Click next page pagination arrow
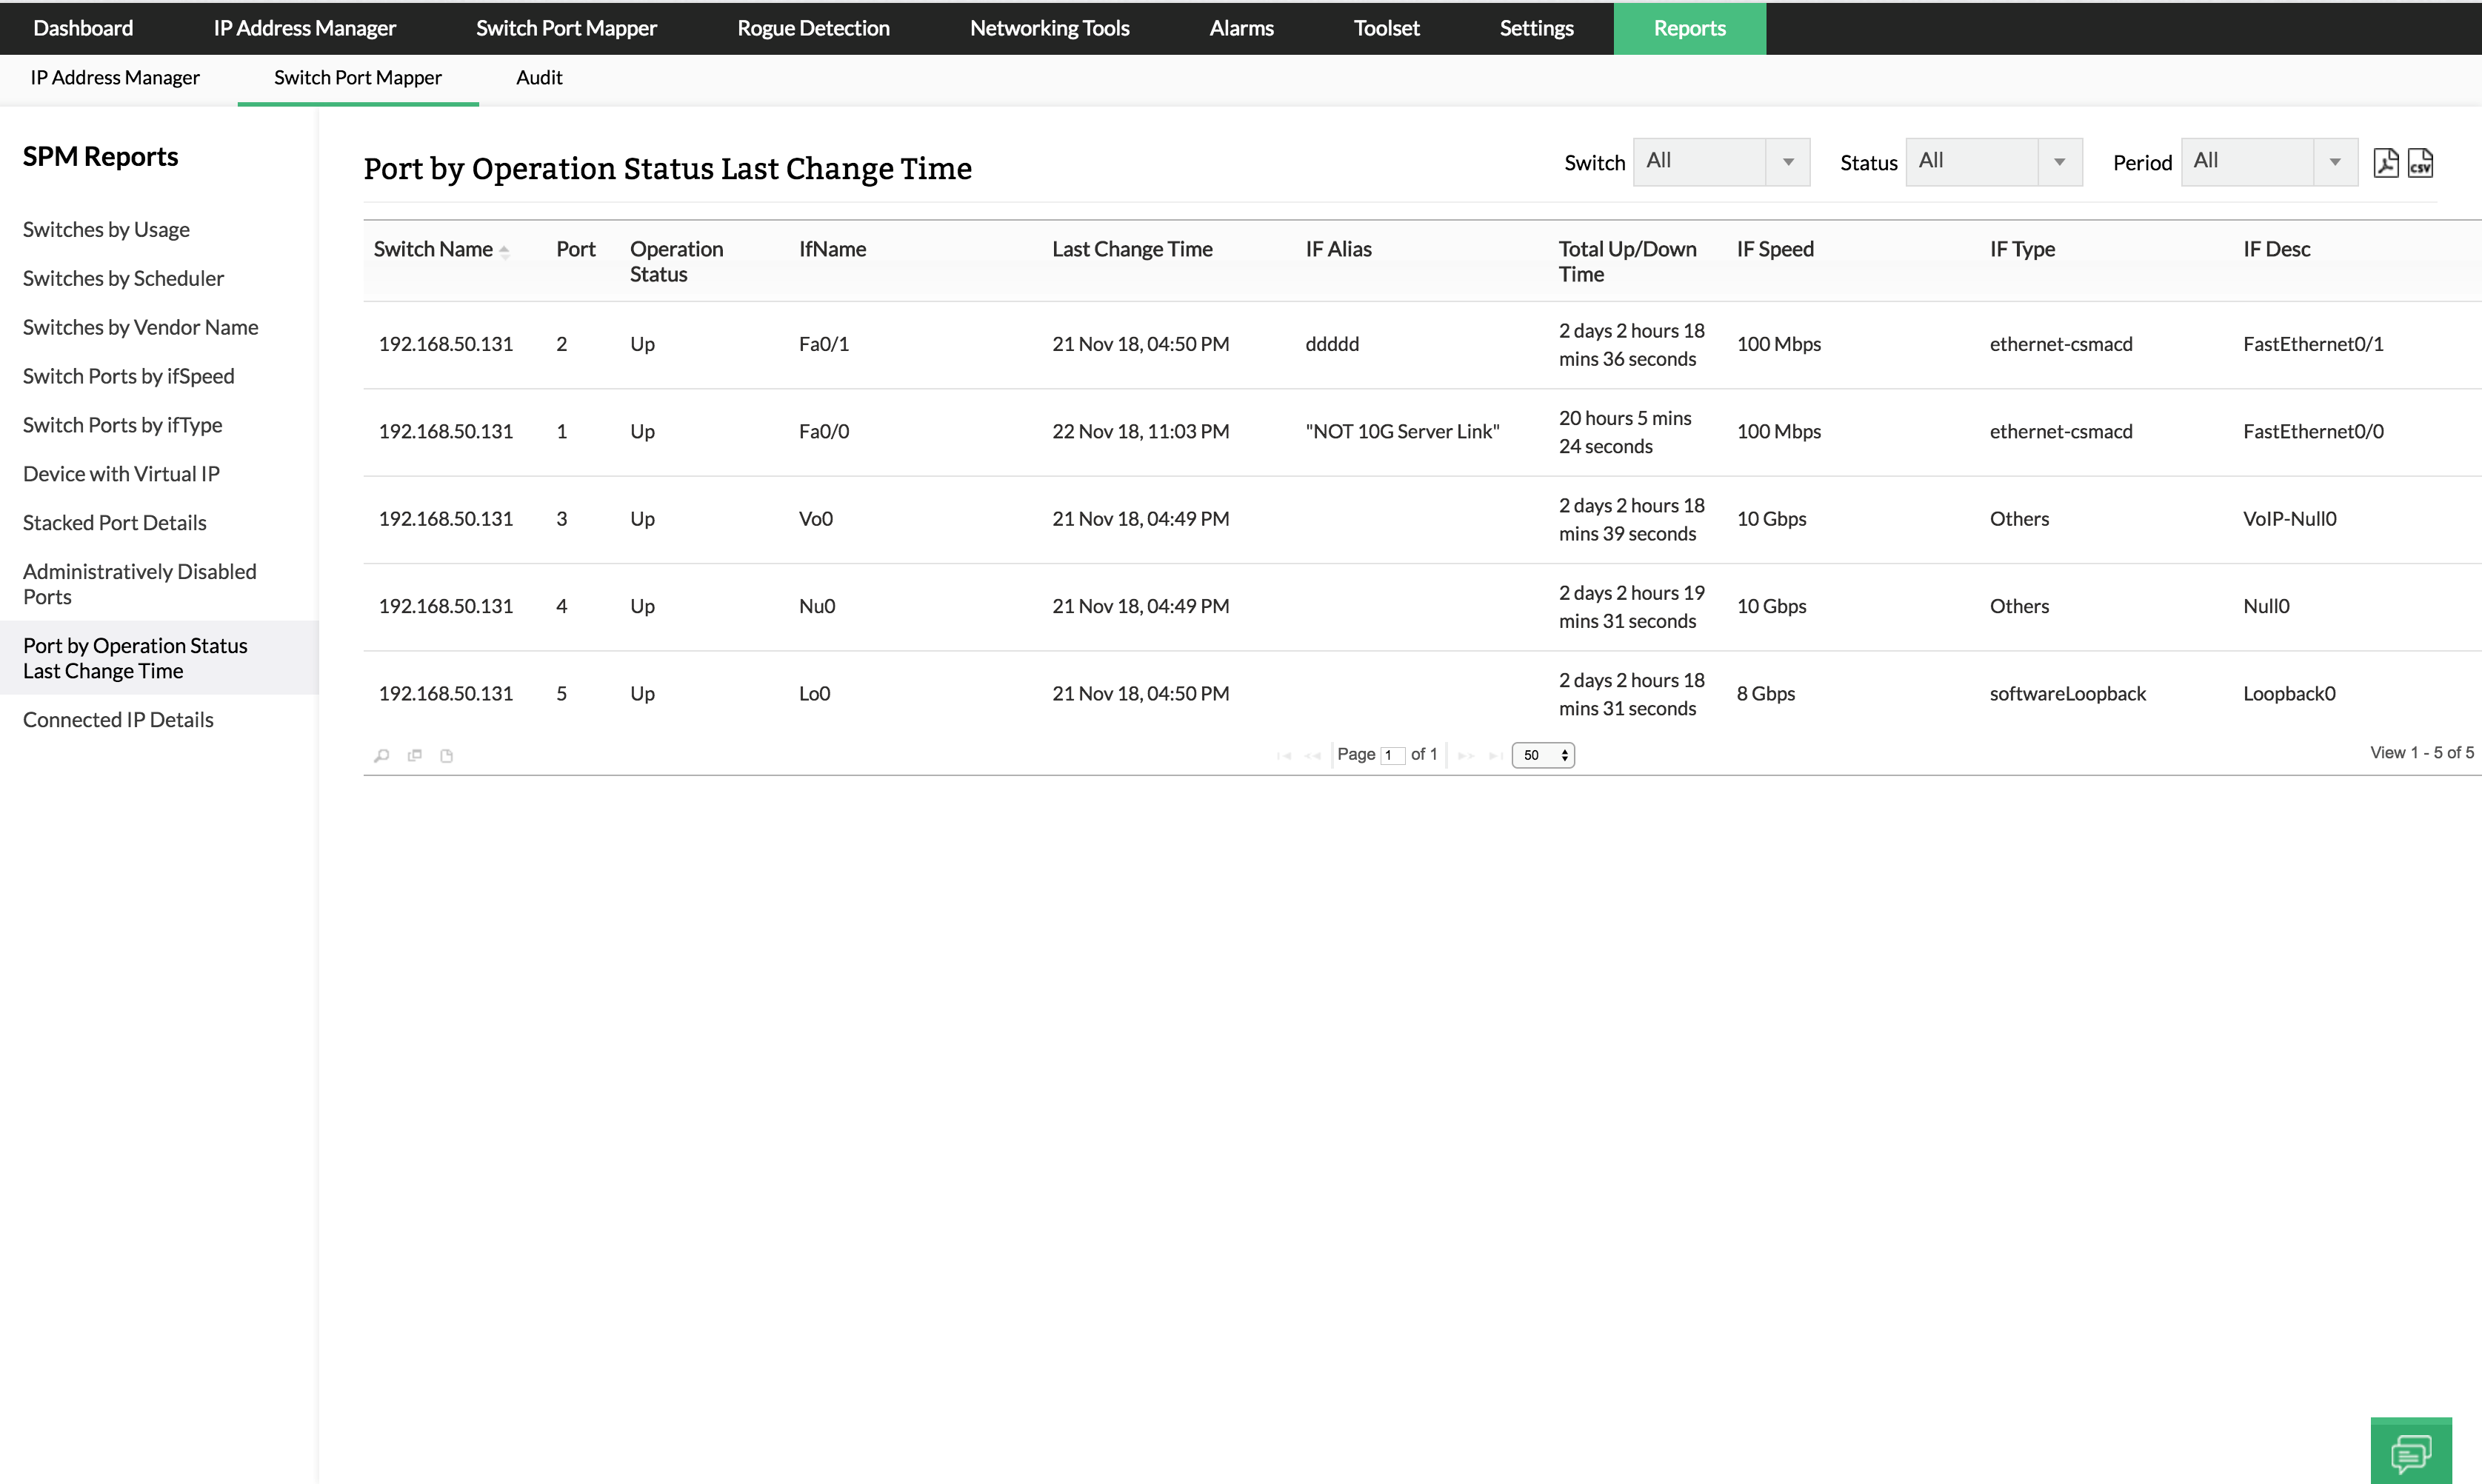The image size is (2482, 1484). pyautogui.click(x=1467, y=755)
